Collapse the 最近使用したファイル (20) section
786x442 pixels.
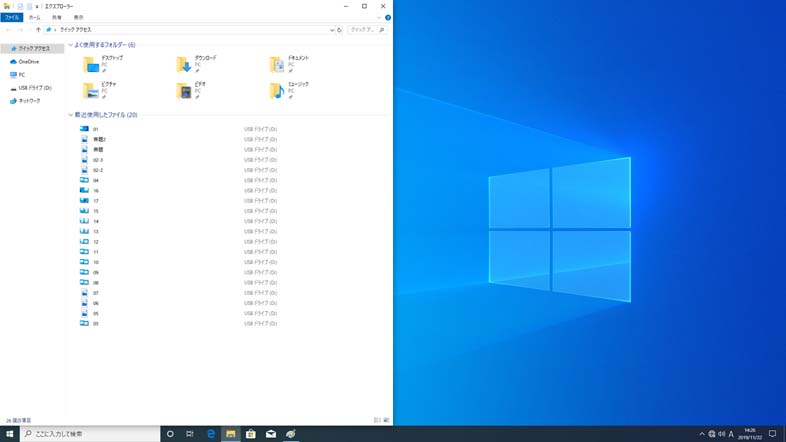tap(71, 115)
